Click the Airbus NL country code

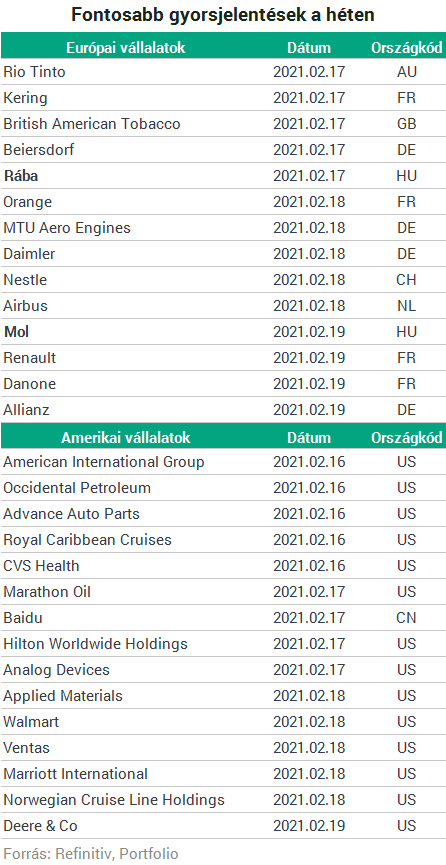[406, 306]
